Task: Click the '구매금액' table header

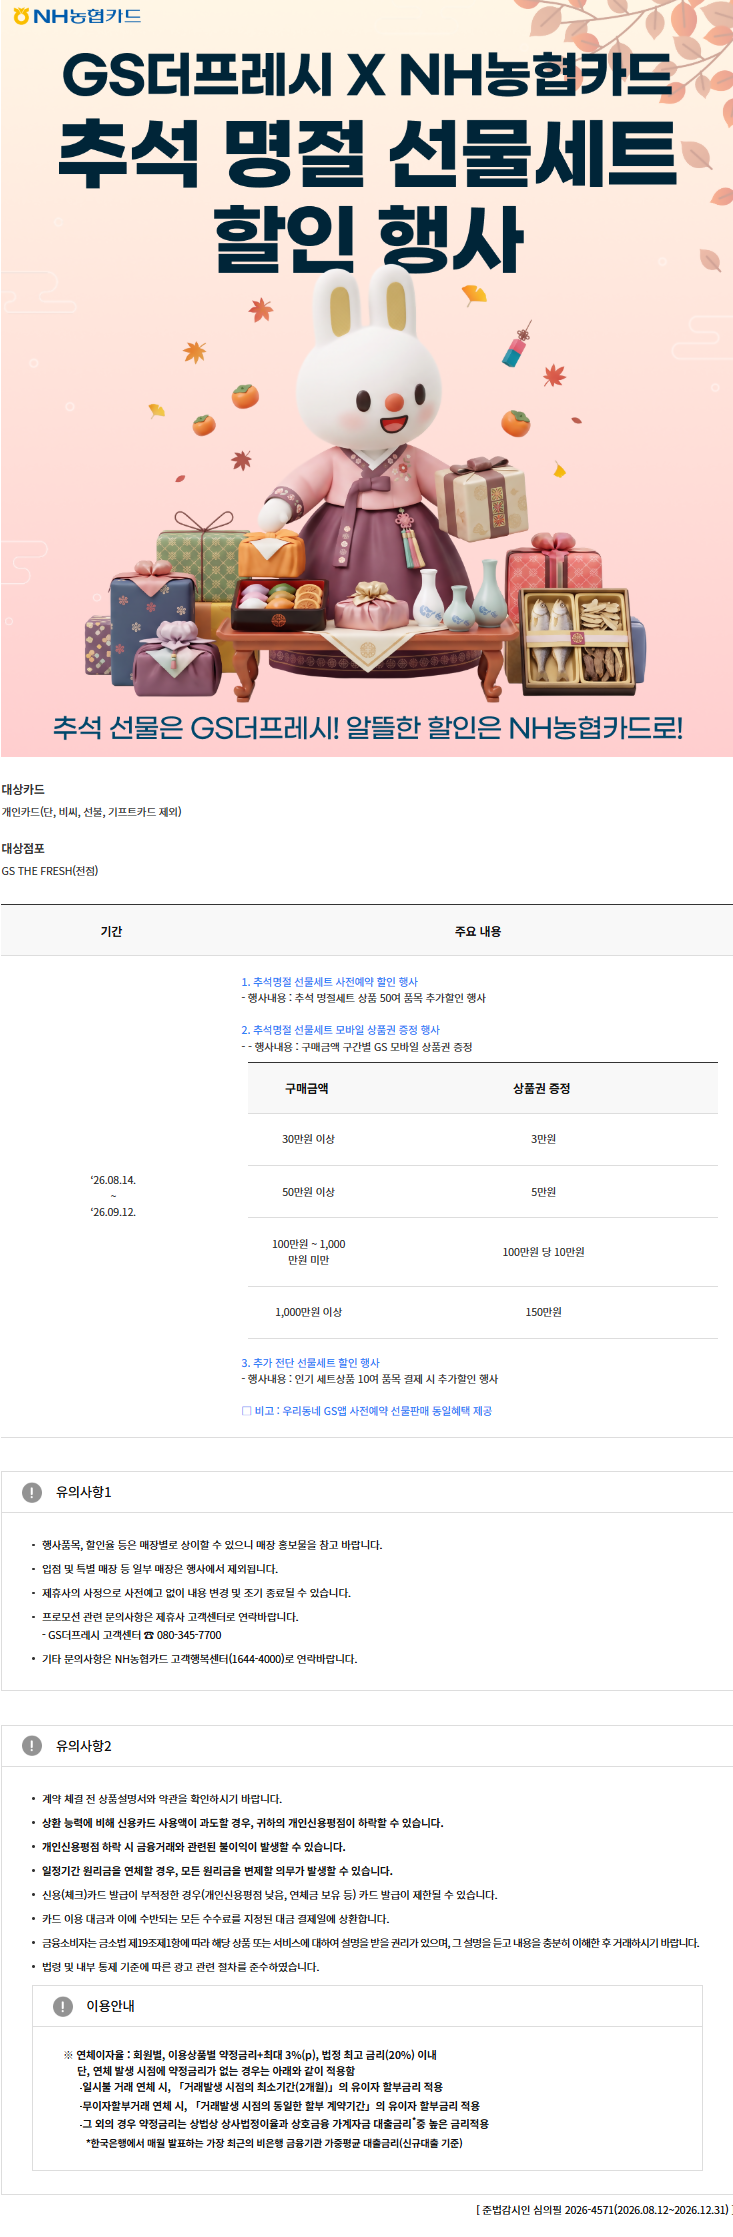Action: tap(307, 1088)
